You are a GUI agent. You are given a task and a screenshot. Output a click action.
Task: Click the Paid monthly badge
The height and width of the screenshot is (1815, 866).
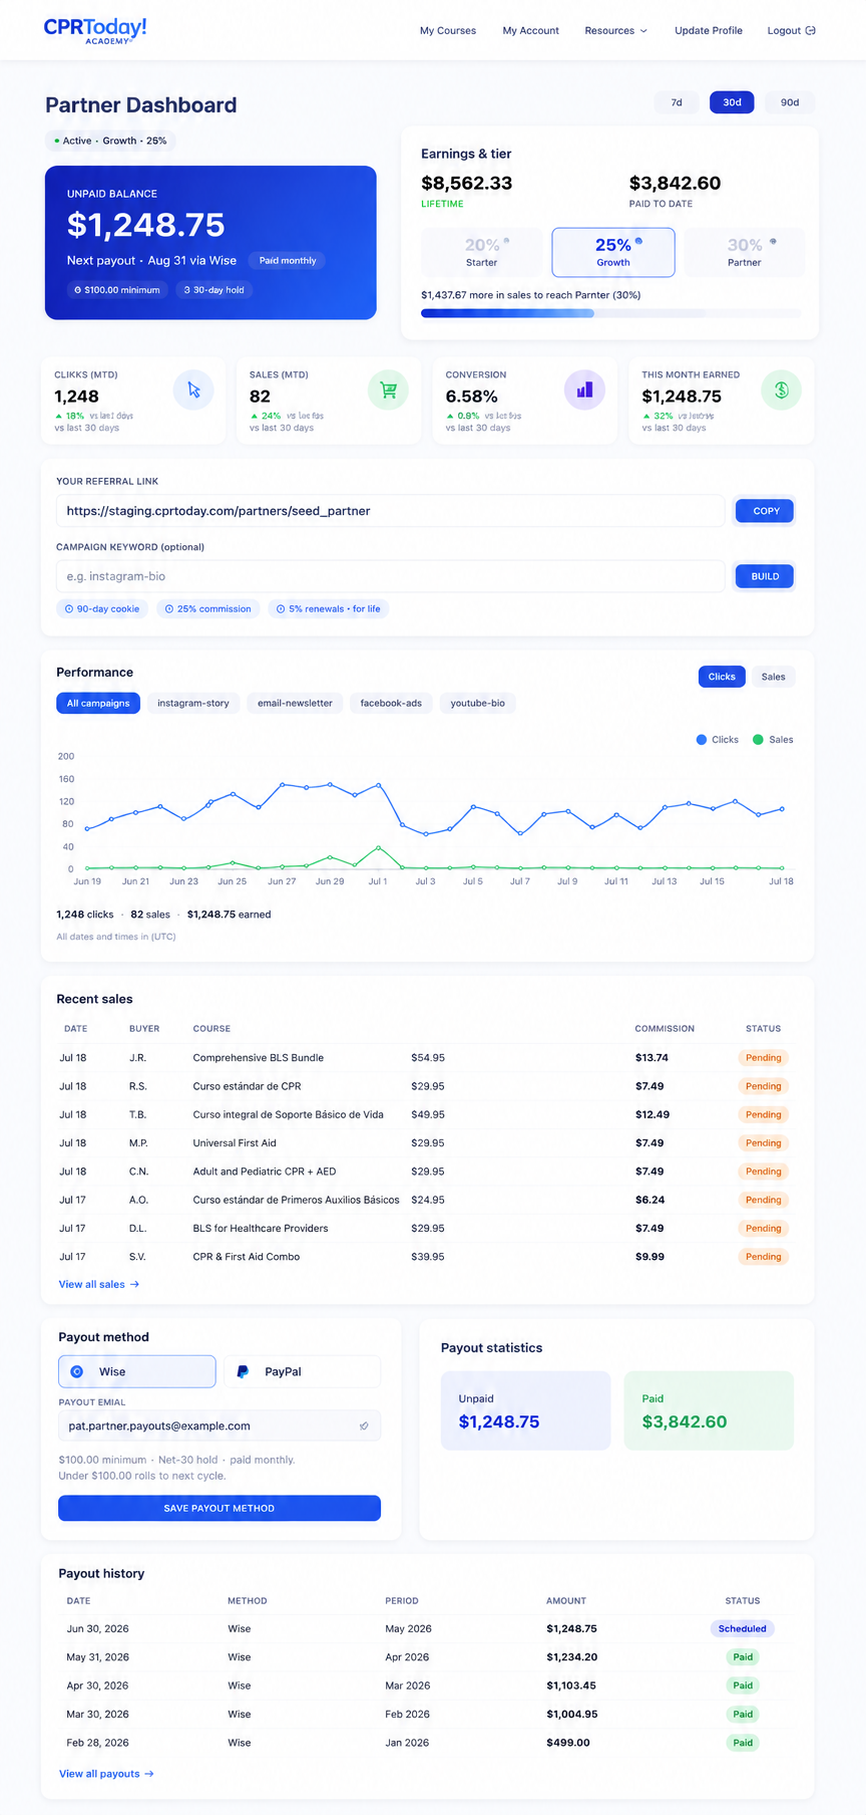288,261
